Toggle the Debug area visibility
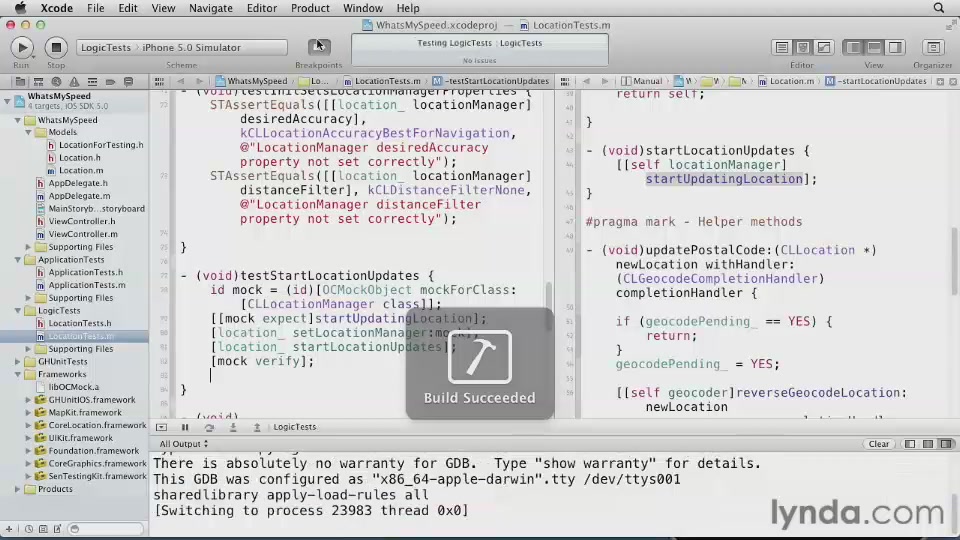 874,47
